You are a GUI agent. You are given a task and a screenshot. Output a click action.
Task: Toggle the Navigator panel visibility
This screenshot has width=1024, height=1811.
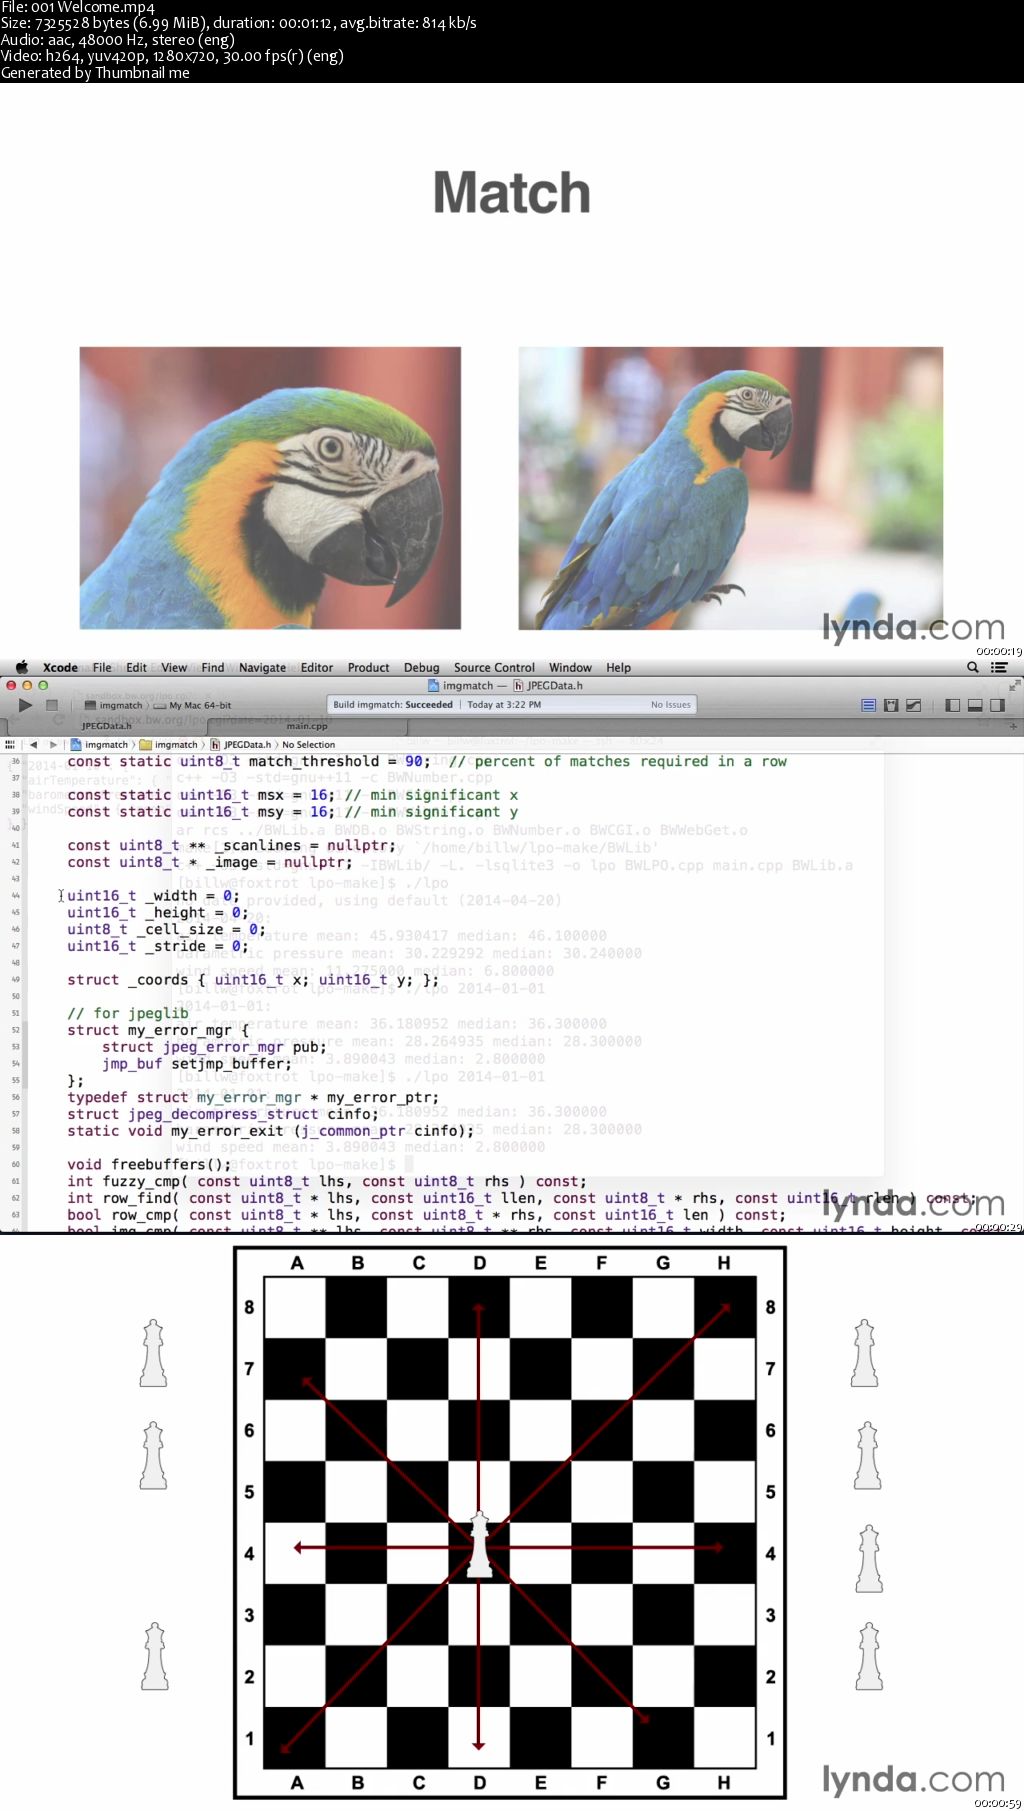952,705
